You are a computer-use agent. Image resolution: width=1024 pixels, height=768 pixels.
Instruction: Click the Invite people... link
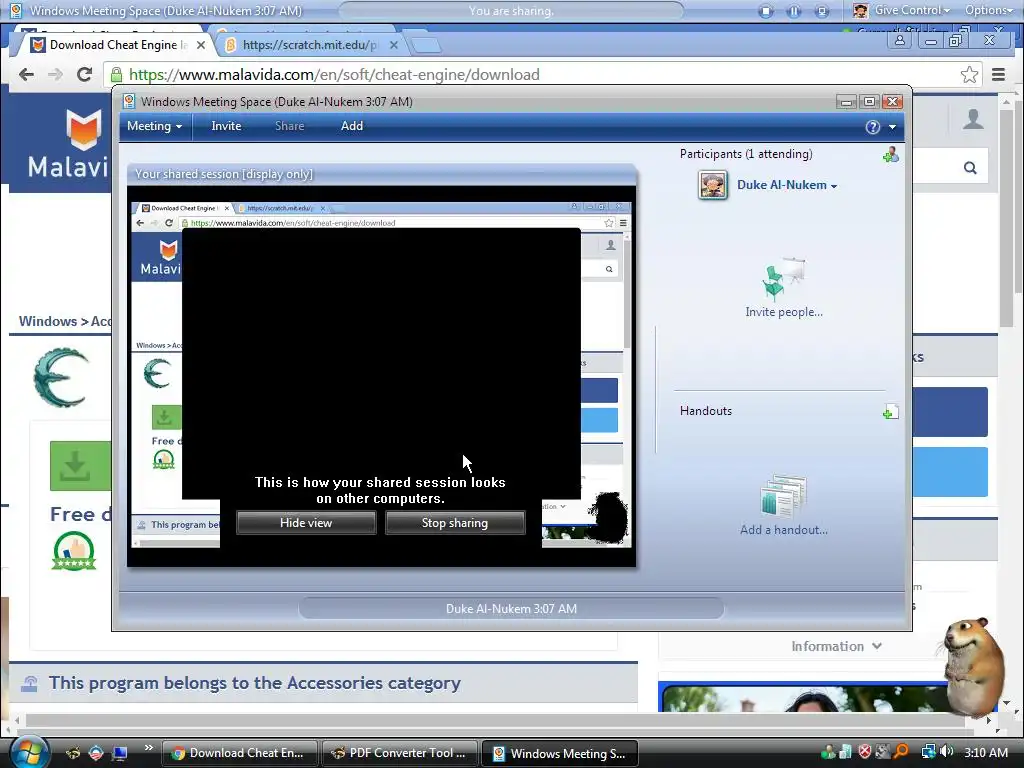784,312
